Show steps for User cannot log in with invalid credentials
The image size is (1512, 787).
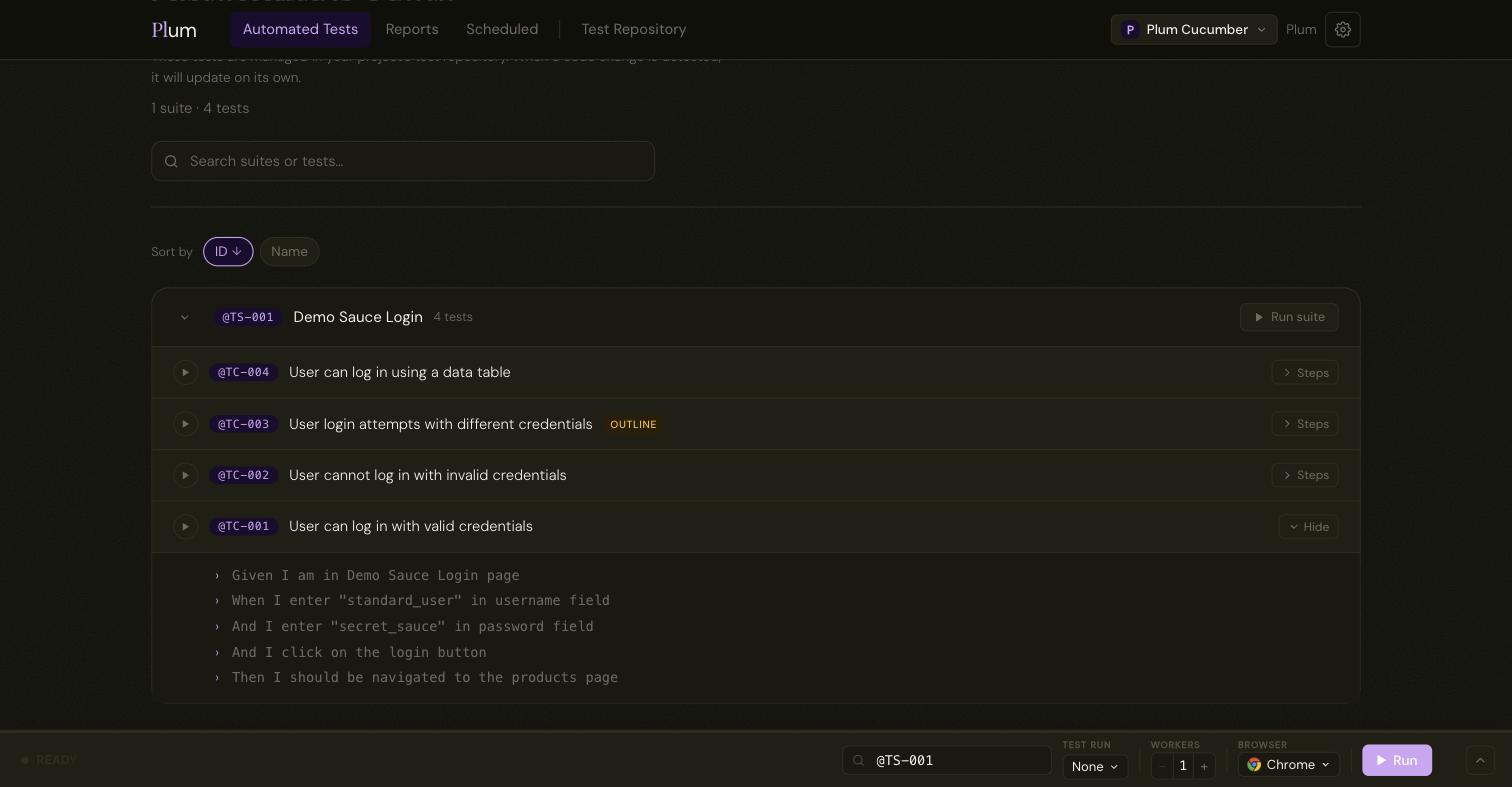pos(1305,475)
